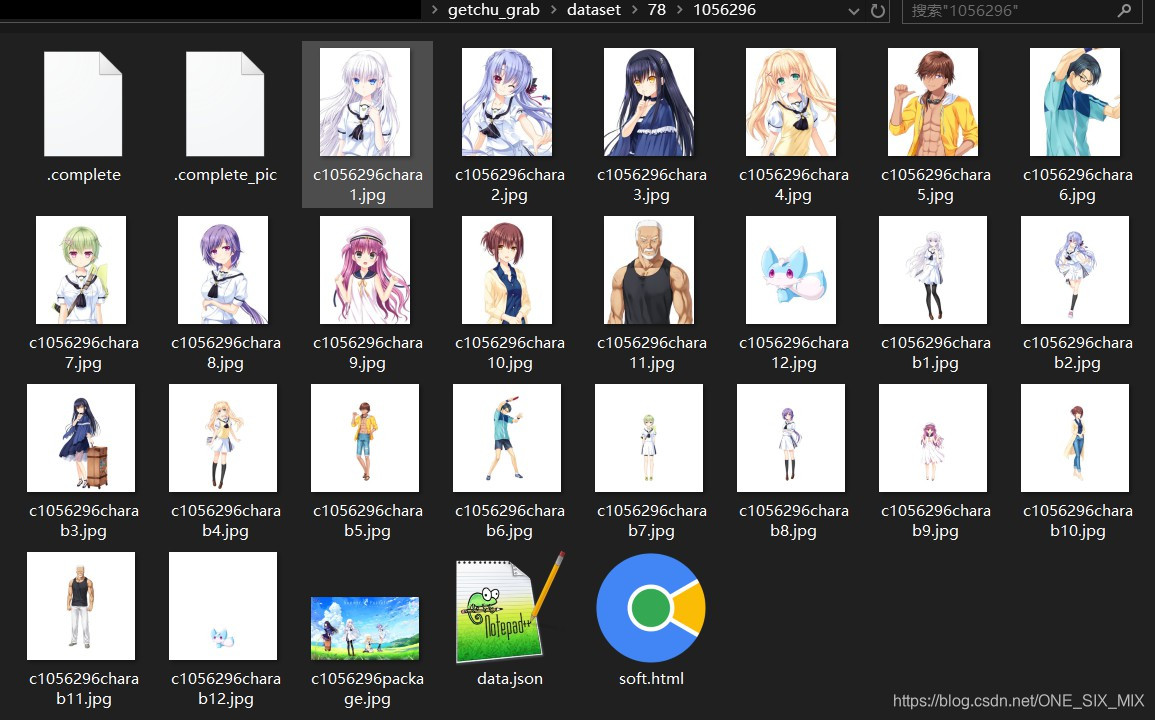Select c1056296chara5.jpg thumbnail
Image resolution: width=1155 pixels, height=720 pixels.
[x=933, y=102]
